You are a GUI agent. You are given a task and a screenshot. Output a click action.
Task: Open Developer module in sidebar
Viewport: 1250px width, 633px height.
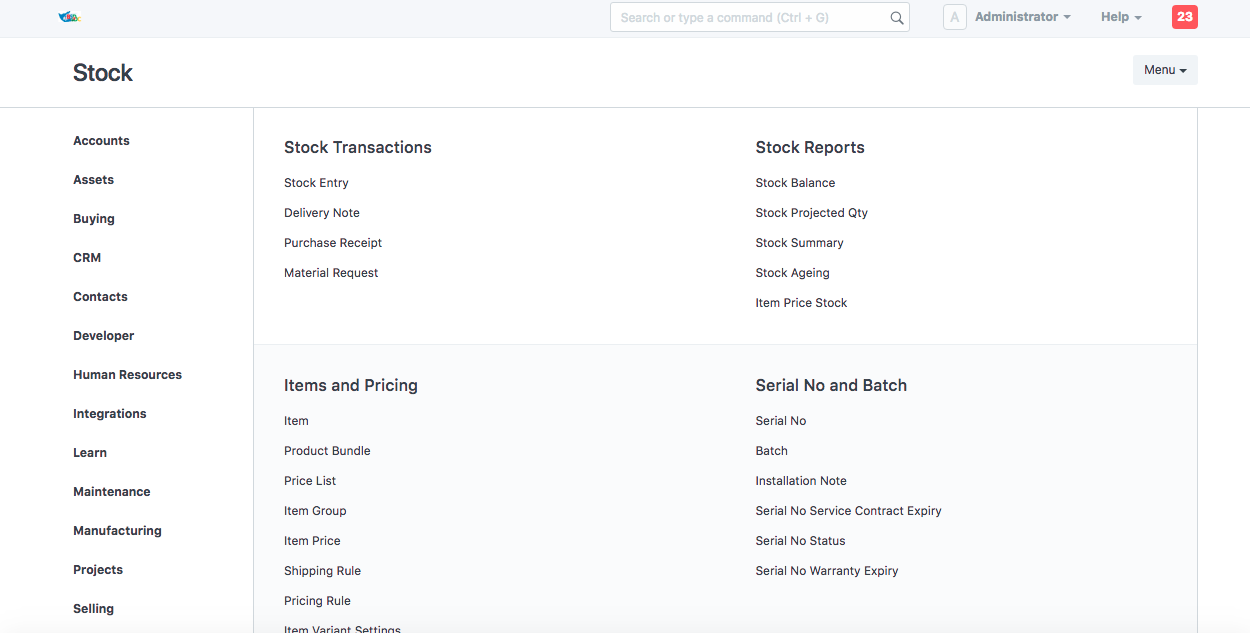coord(103,336)
